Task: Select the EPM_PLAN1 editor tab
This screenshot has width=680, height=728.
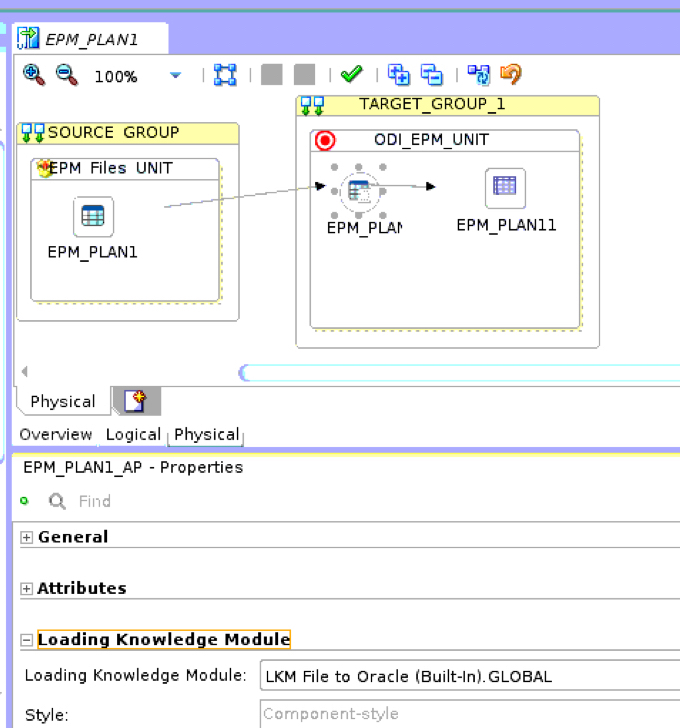Action: [x=91, y=39]
